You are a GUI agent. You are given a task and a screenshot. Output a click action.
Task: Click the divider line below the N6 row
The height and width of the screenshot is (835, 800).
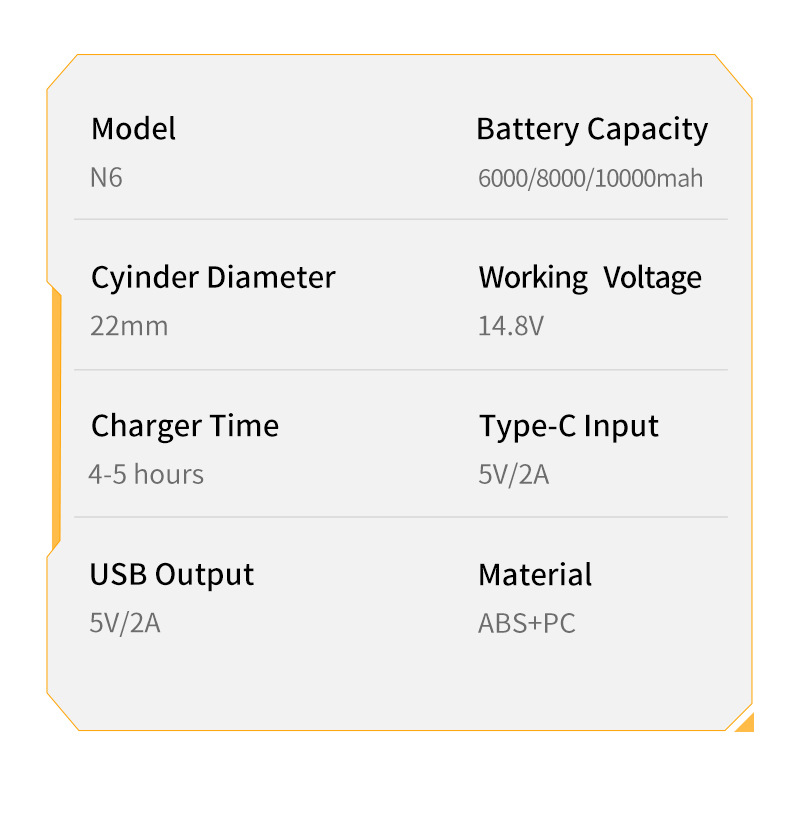(x=400, y=219)
